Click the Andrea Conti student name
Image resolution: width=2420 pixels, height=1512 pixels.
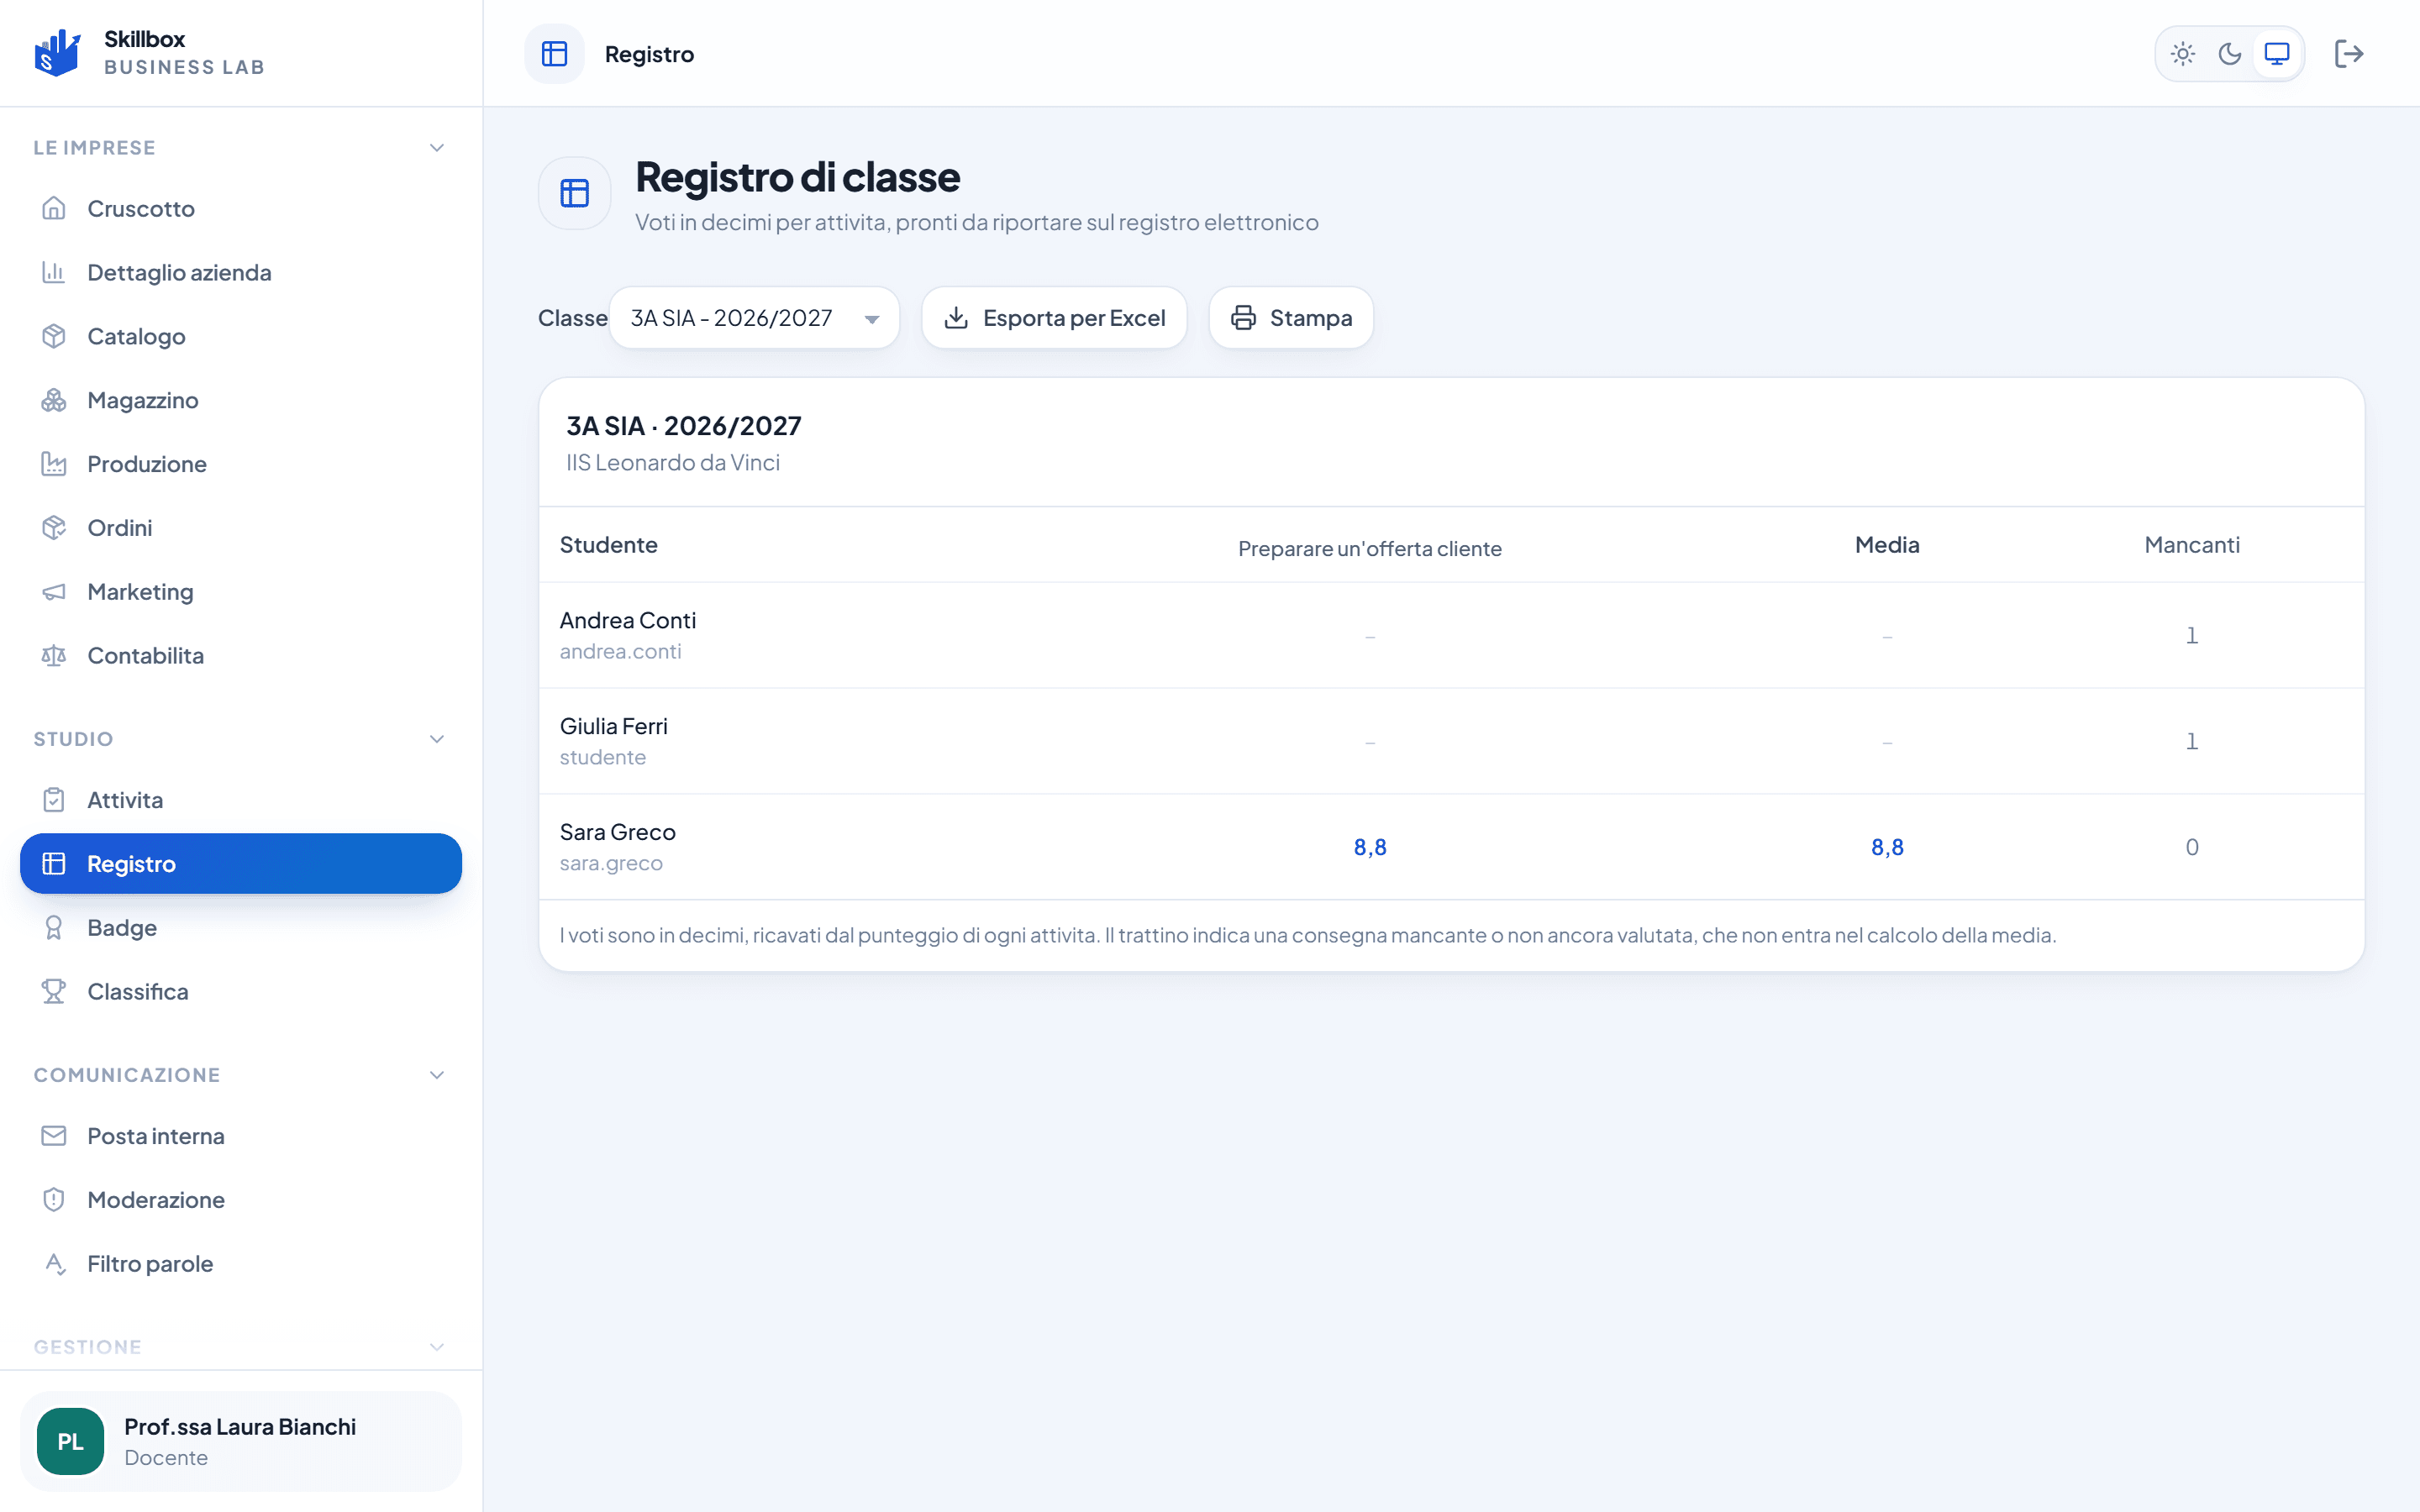(x=628, y=620)
